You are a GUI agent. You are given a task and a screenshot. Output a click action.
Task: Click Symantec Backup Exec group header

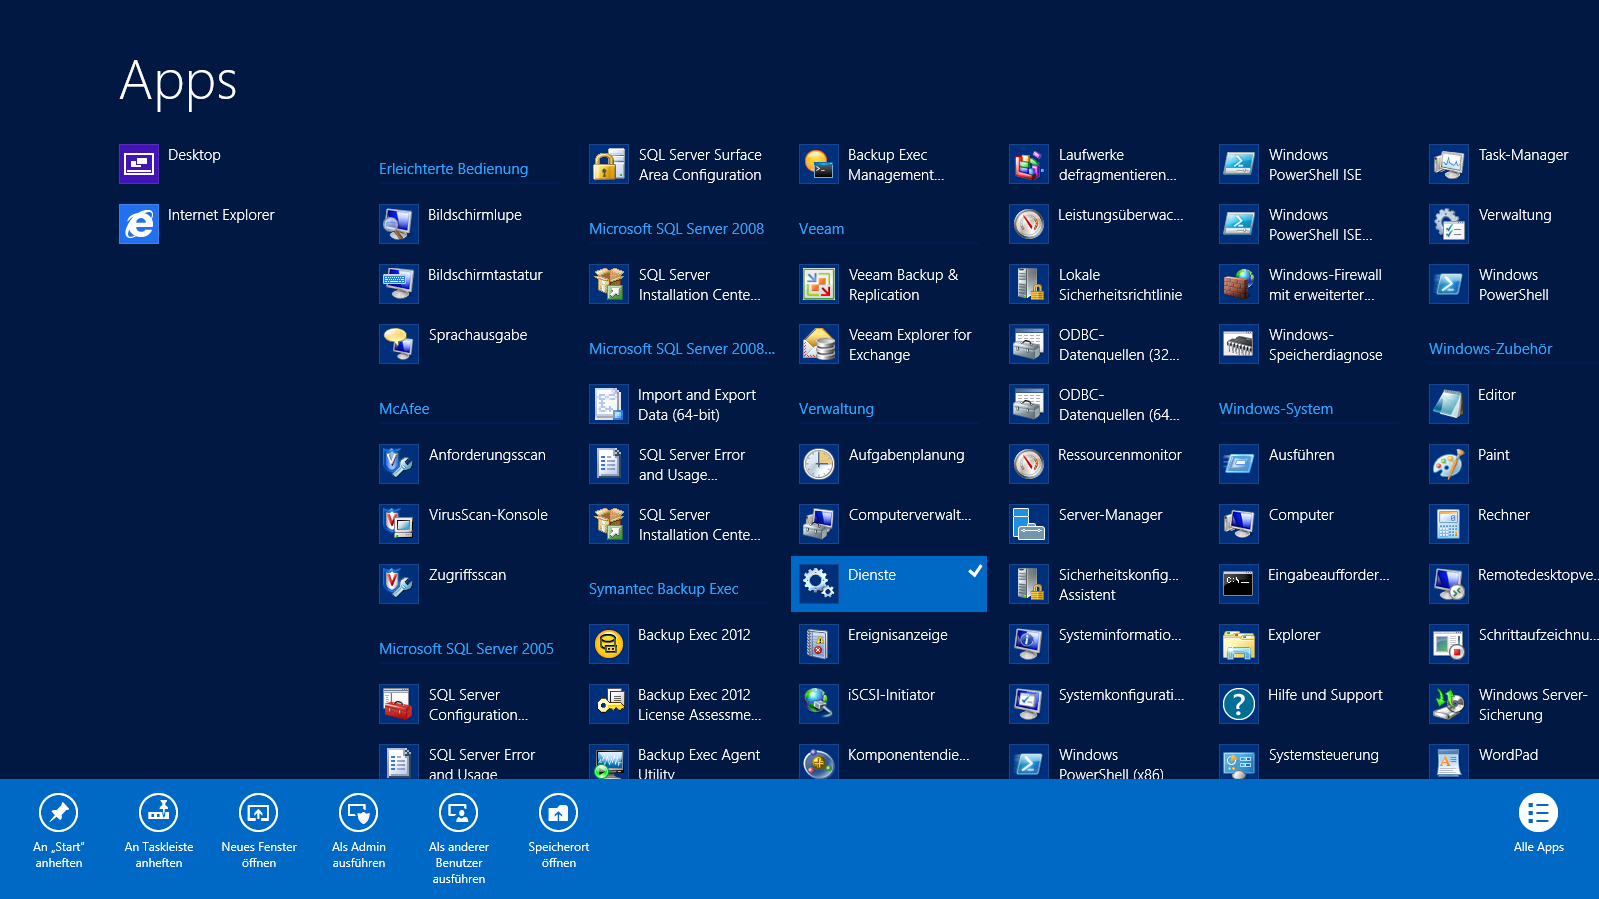click(664, 589)
